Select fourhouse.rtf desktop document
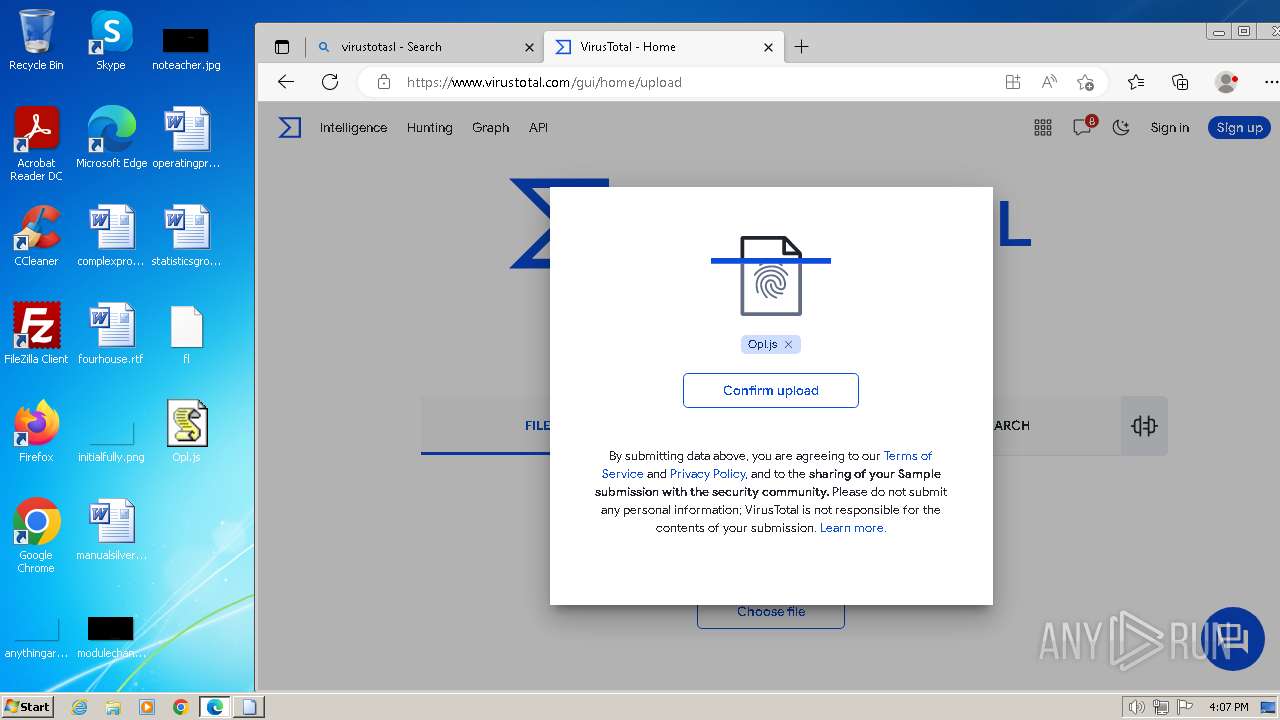The image size is (1280, 720). (111, 334)
